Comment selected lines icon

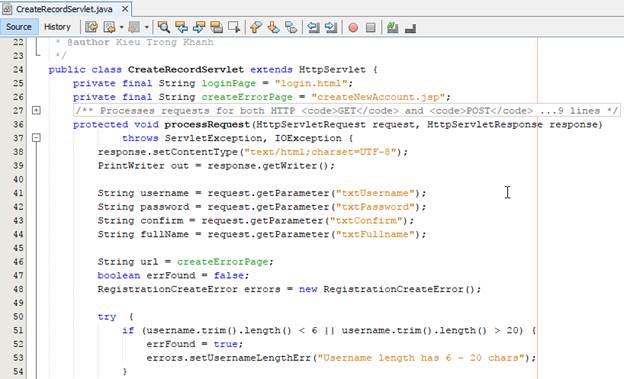392,27
